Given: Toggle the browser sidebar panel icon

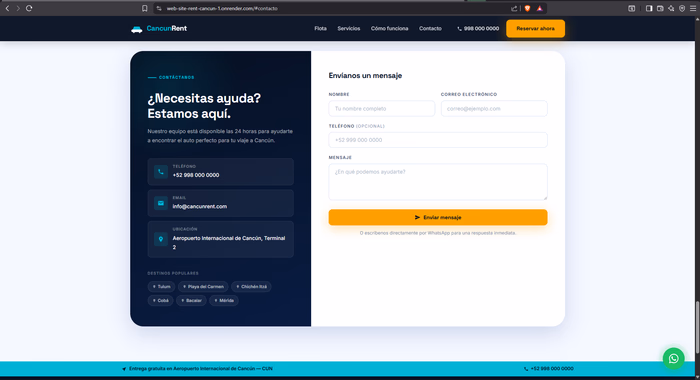Looking at the screenshot, I should 649,8.
